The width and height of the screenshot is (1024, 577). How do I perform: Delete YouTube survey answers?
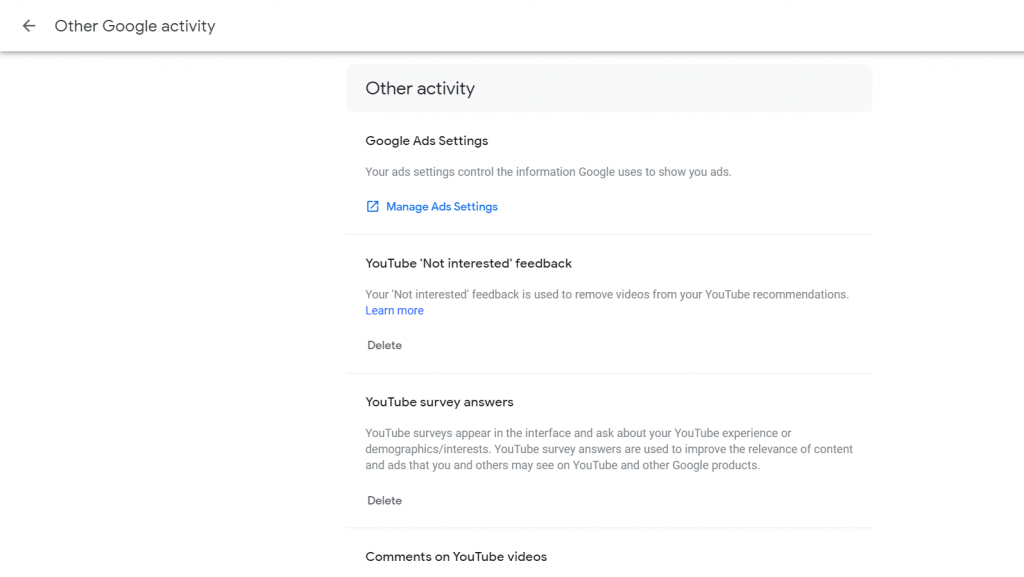tap(384, 500)
